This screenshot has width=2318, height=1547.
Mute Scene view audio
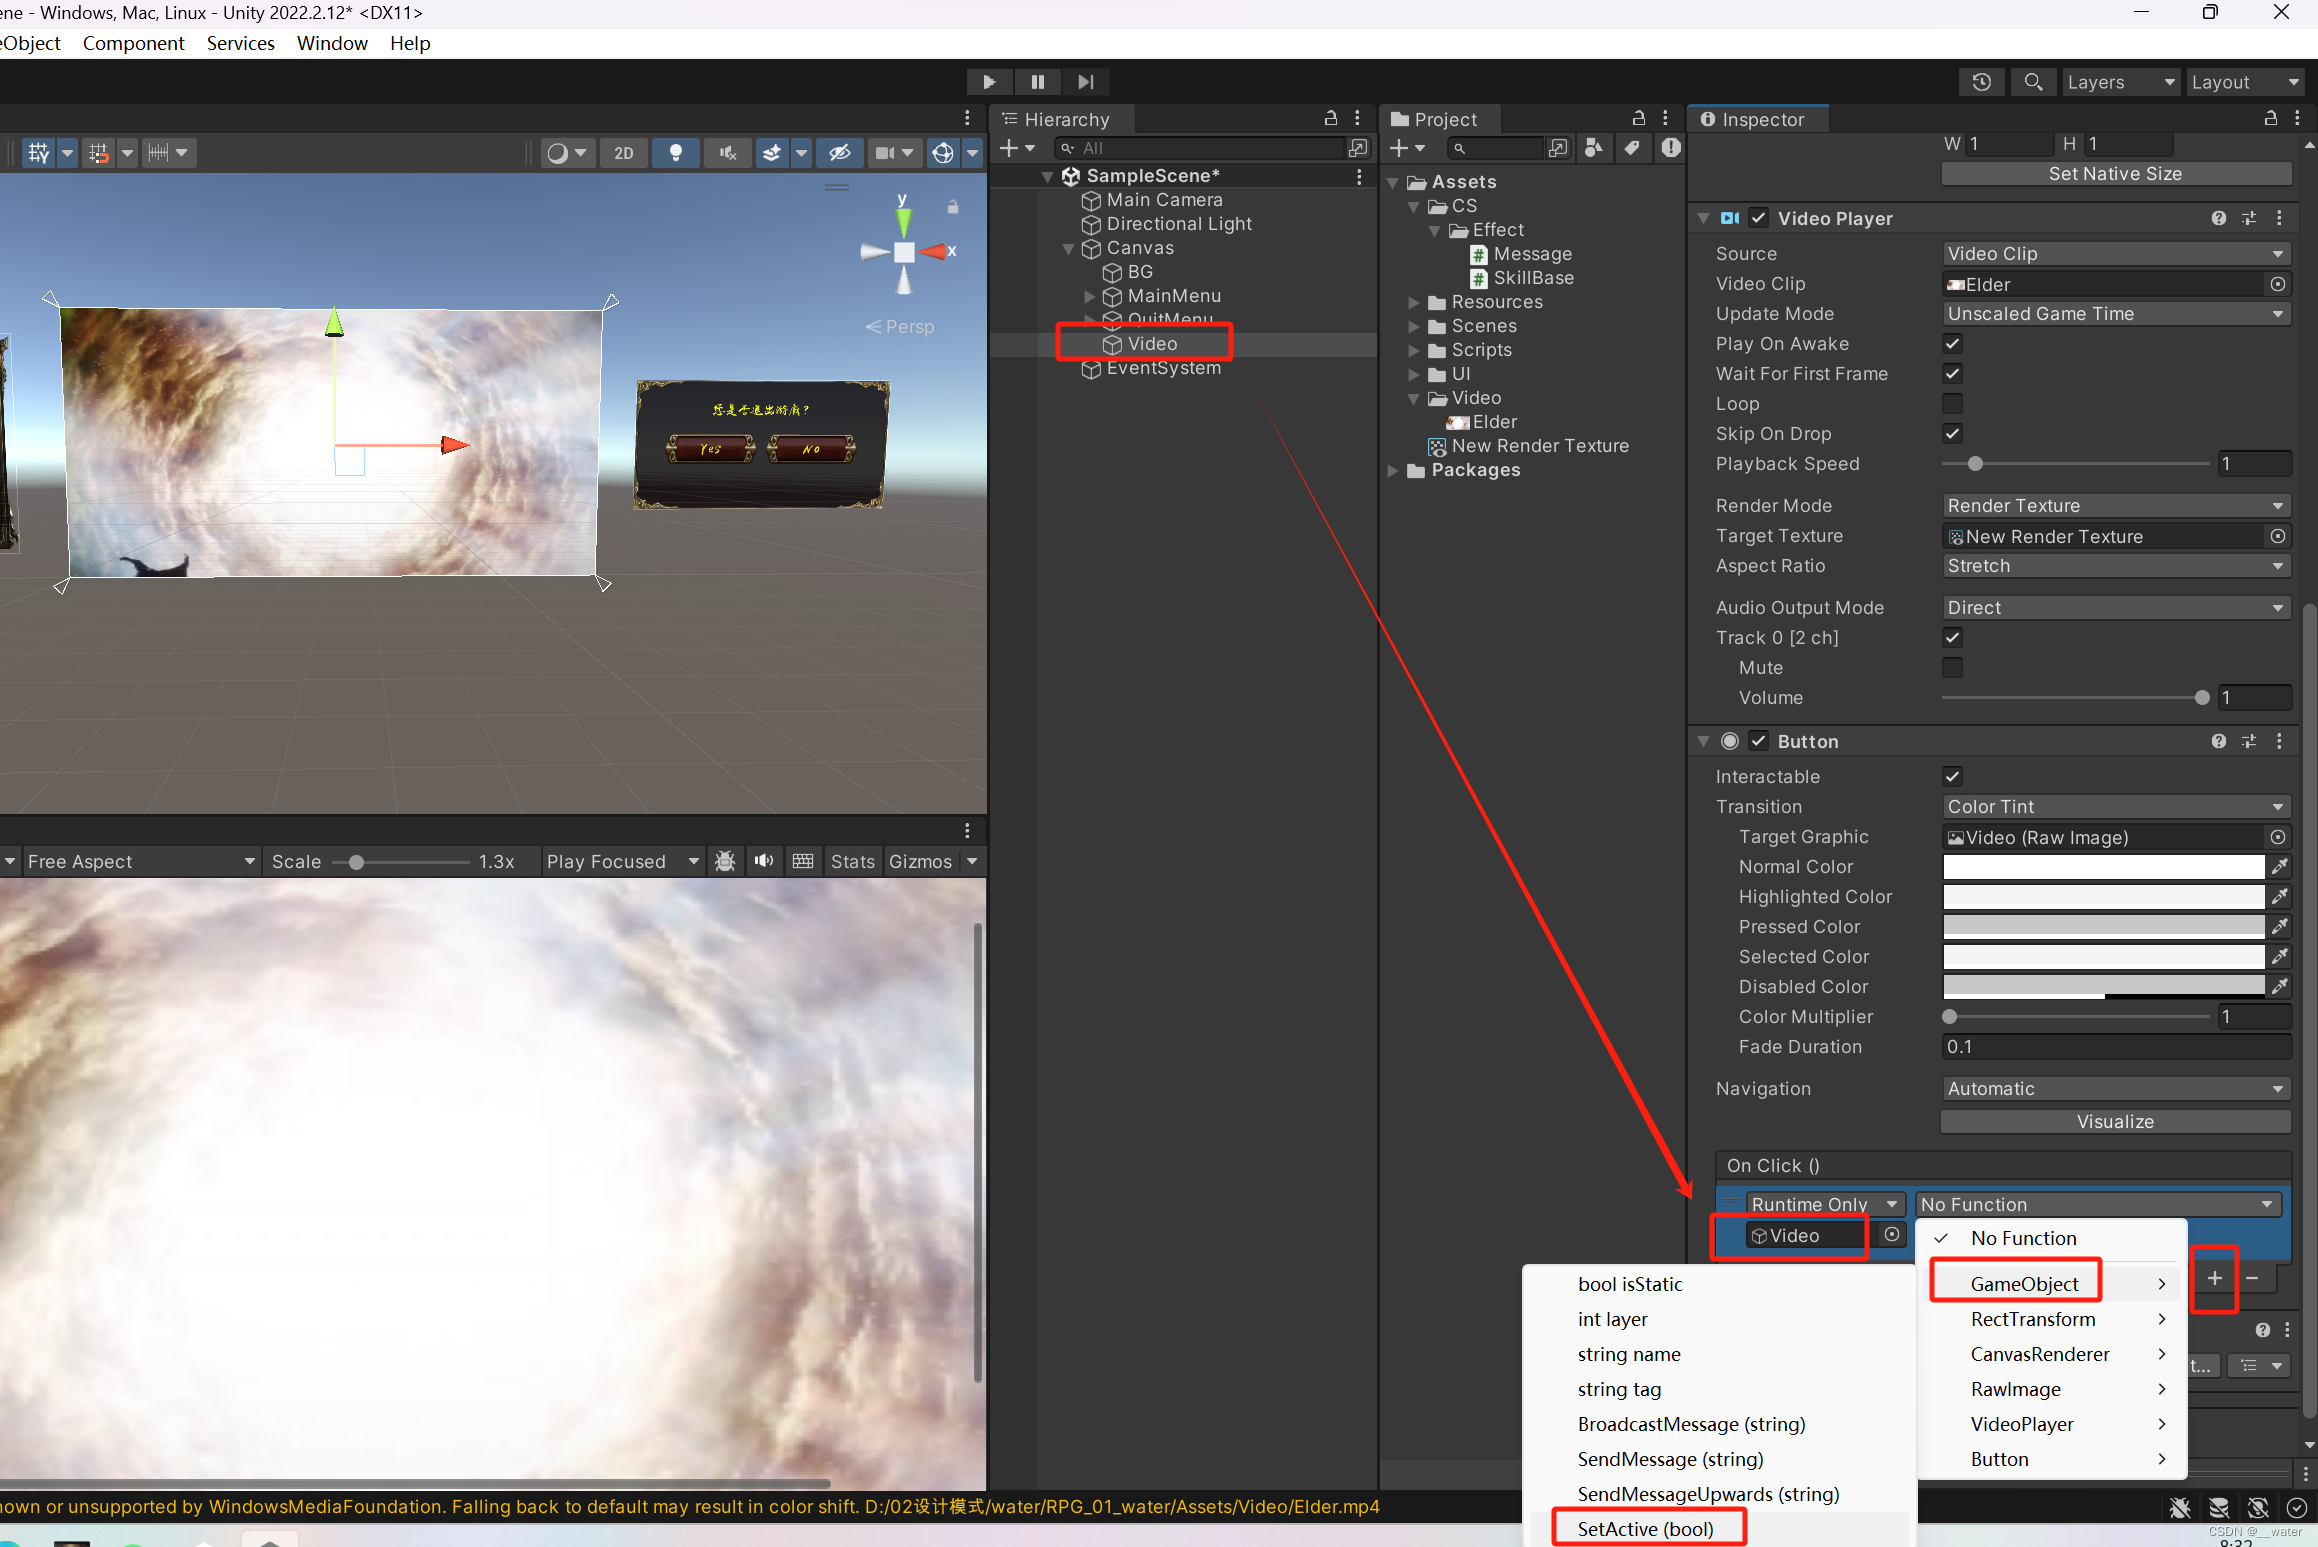(x=727, y=152)
